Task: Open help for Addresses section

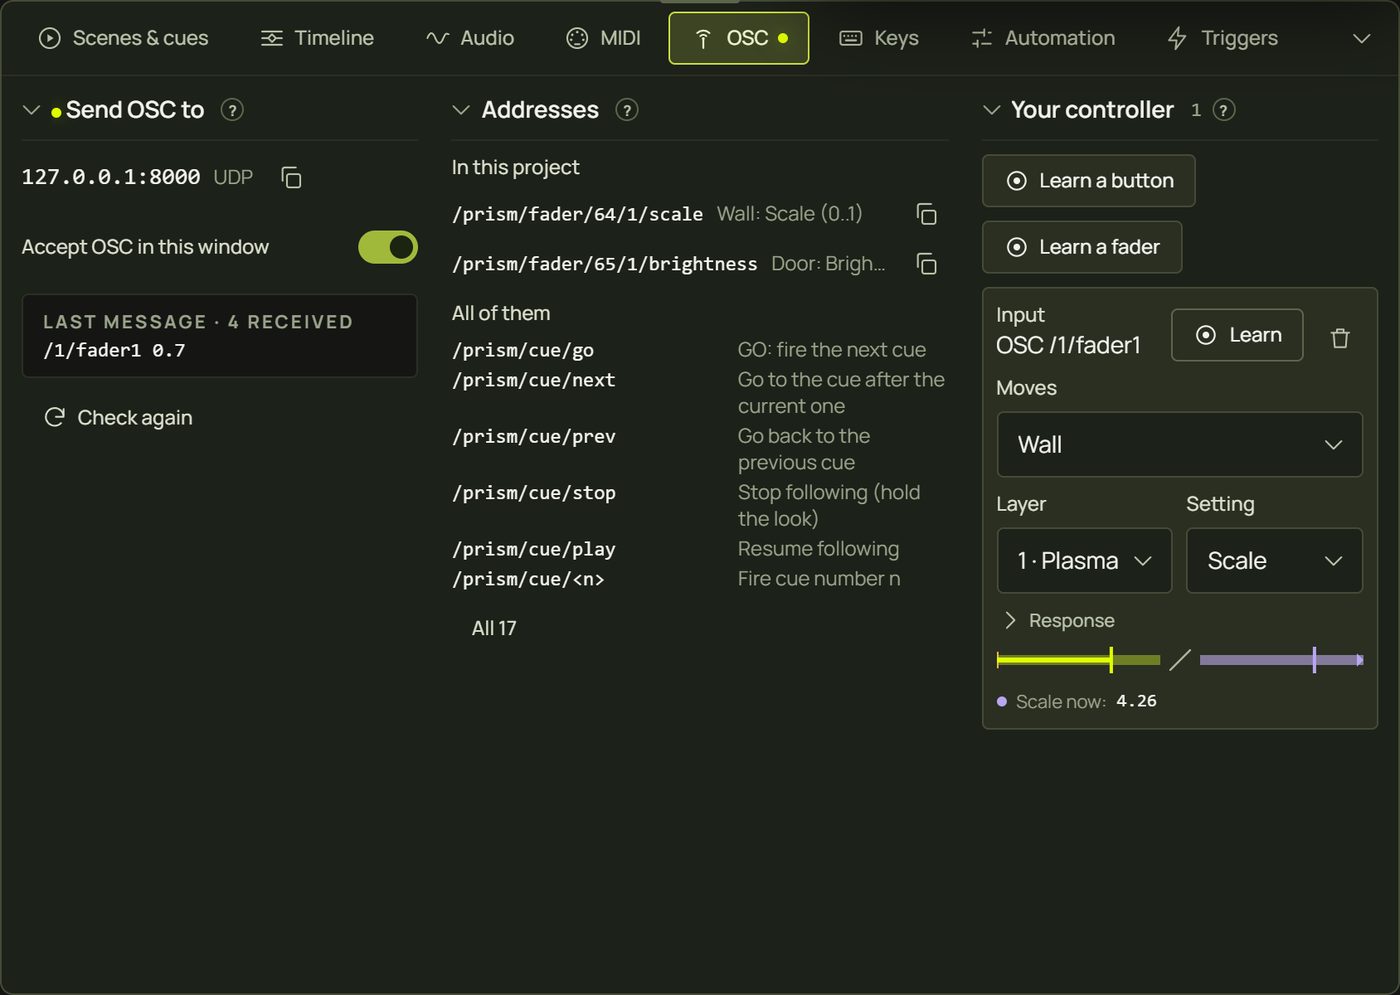Action: [627, 110]
